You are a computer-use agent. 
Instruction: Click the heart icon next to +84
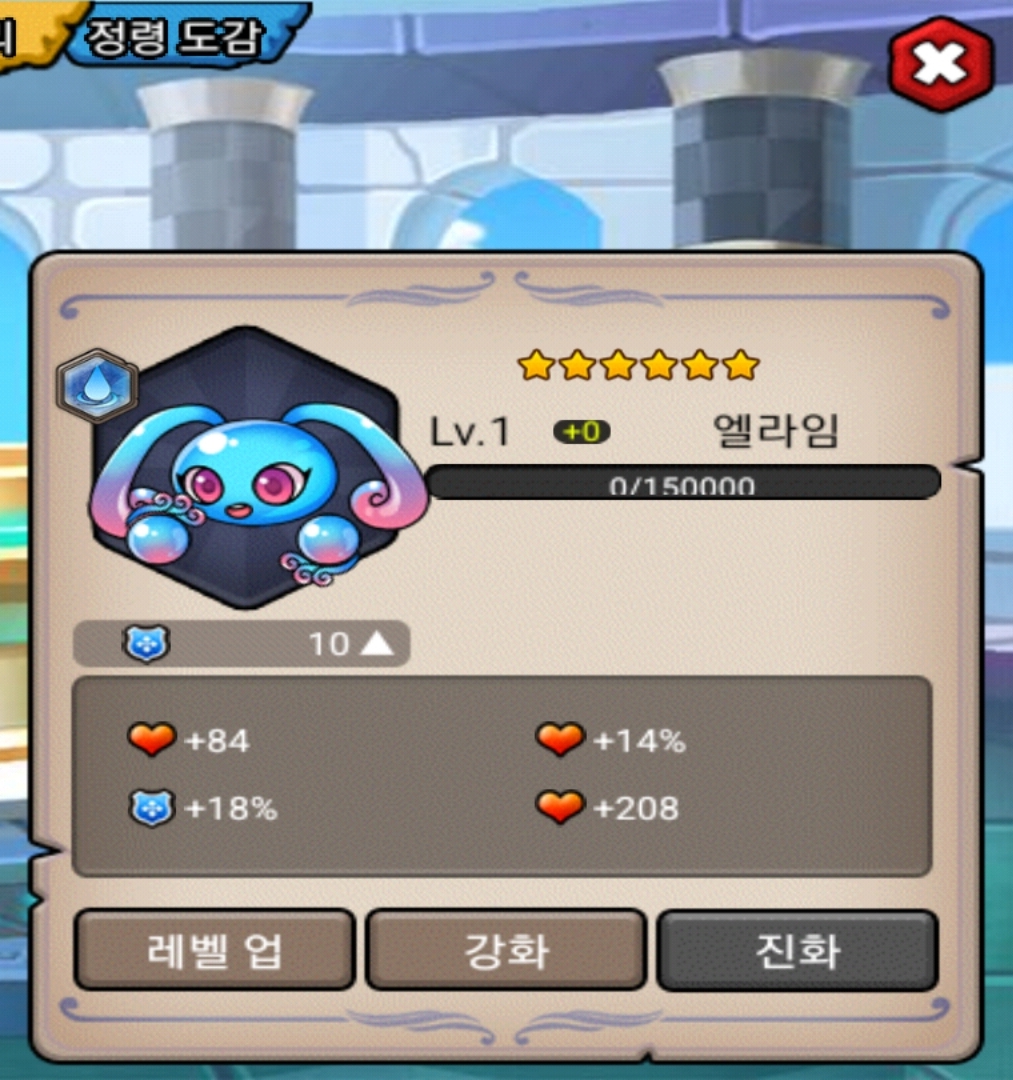(x=152, y=739)
